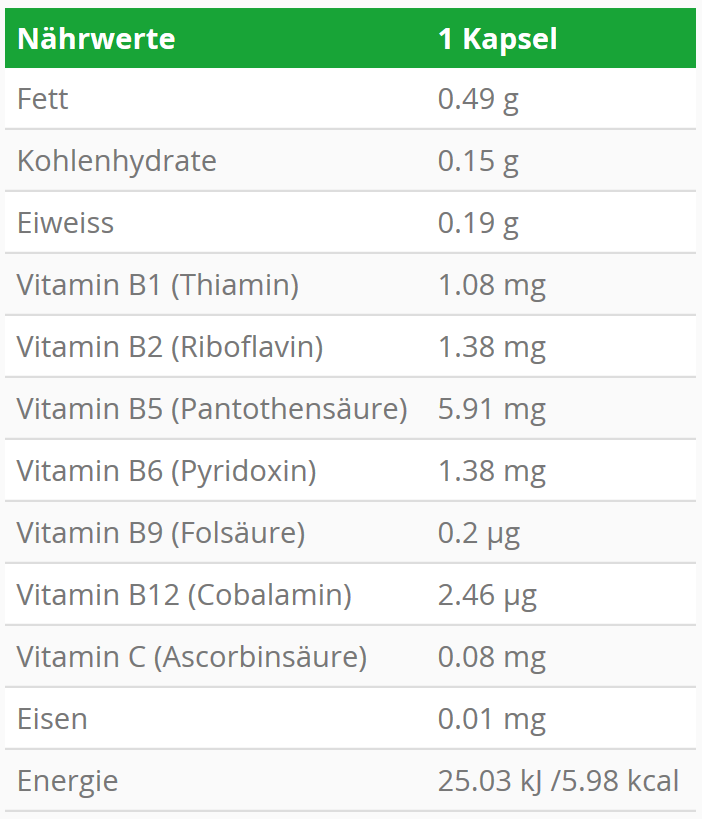Viewport: 702px width, 819px height.
Task: Select the Vitamin B12 (Cobalamin) label
Action: pos(184,595)
